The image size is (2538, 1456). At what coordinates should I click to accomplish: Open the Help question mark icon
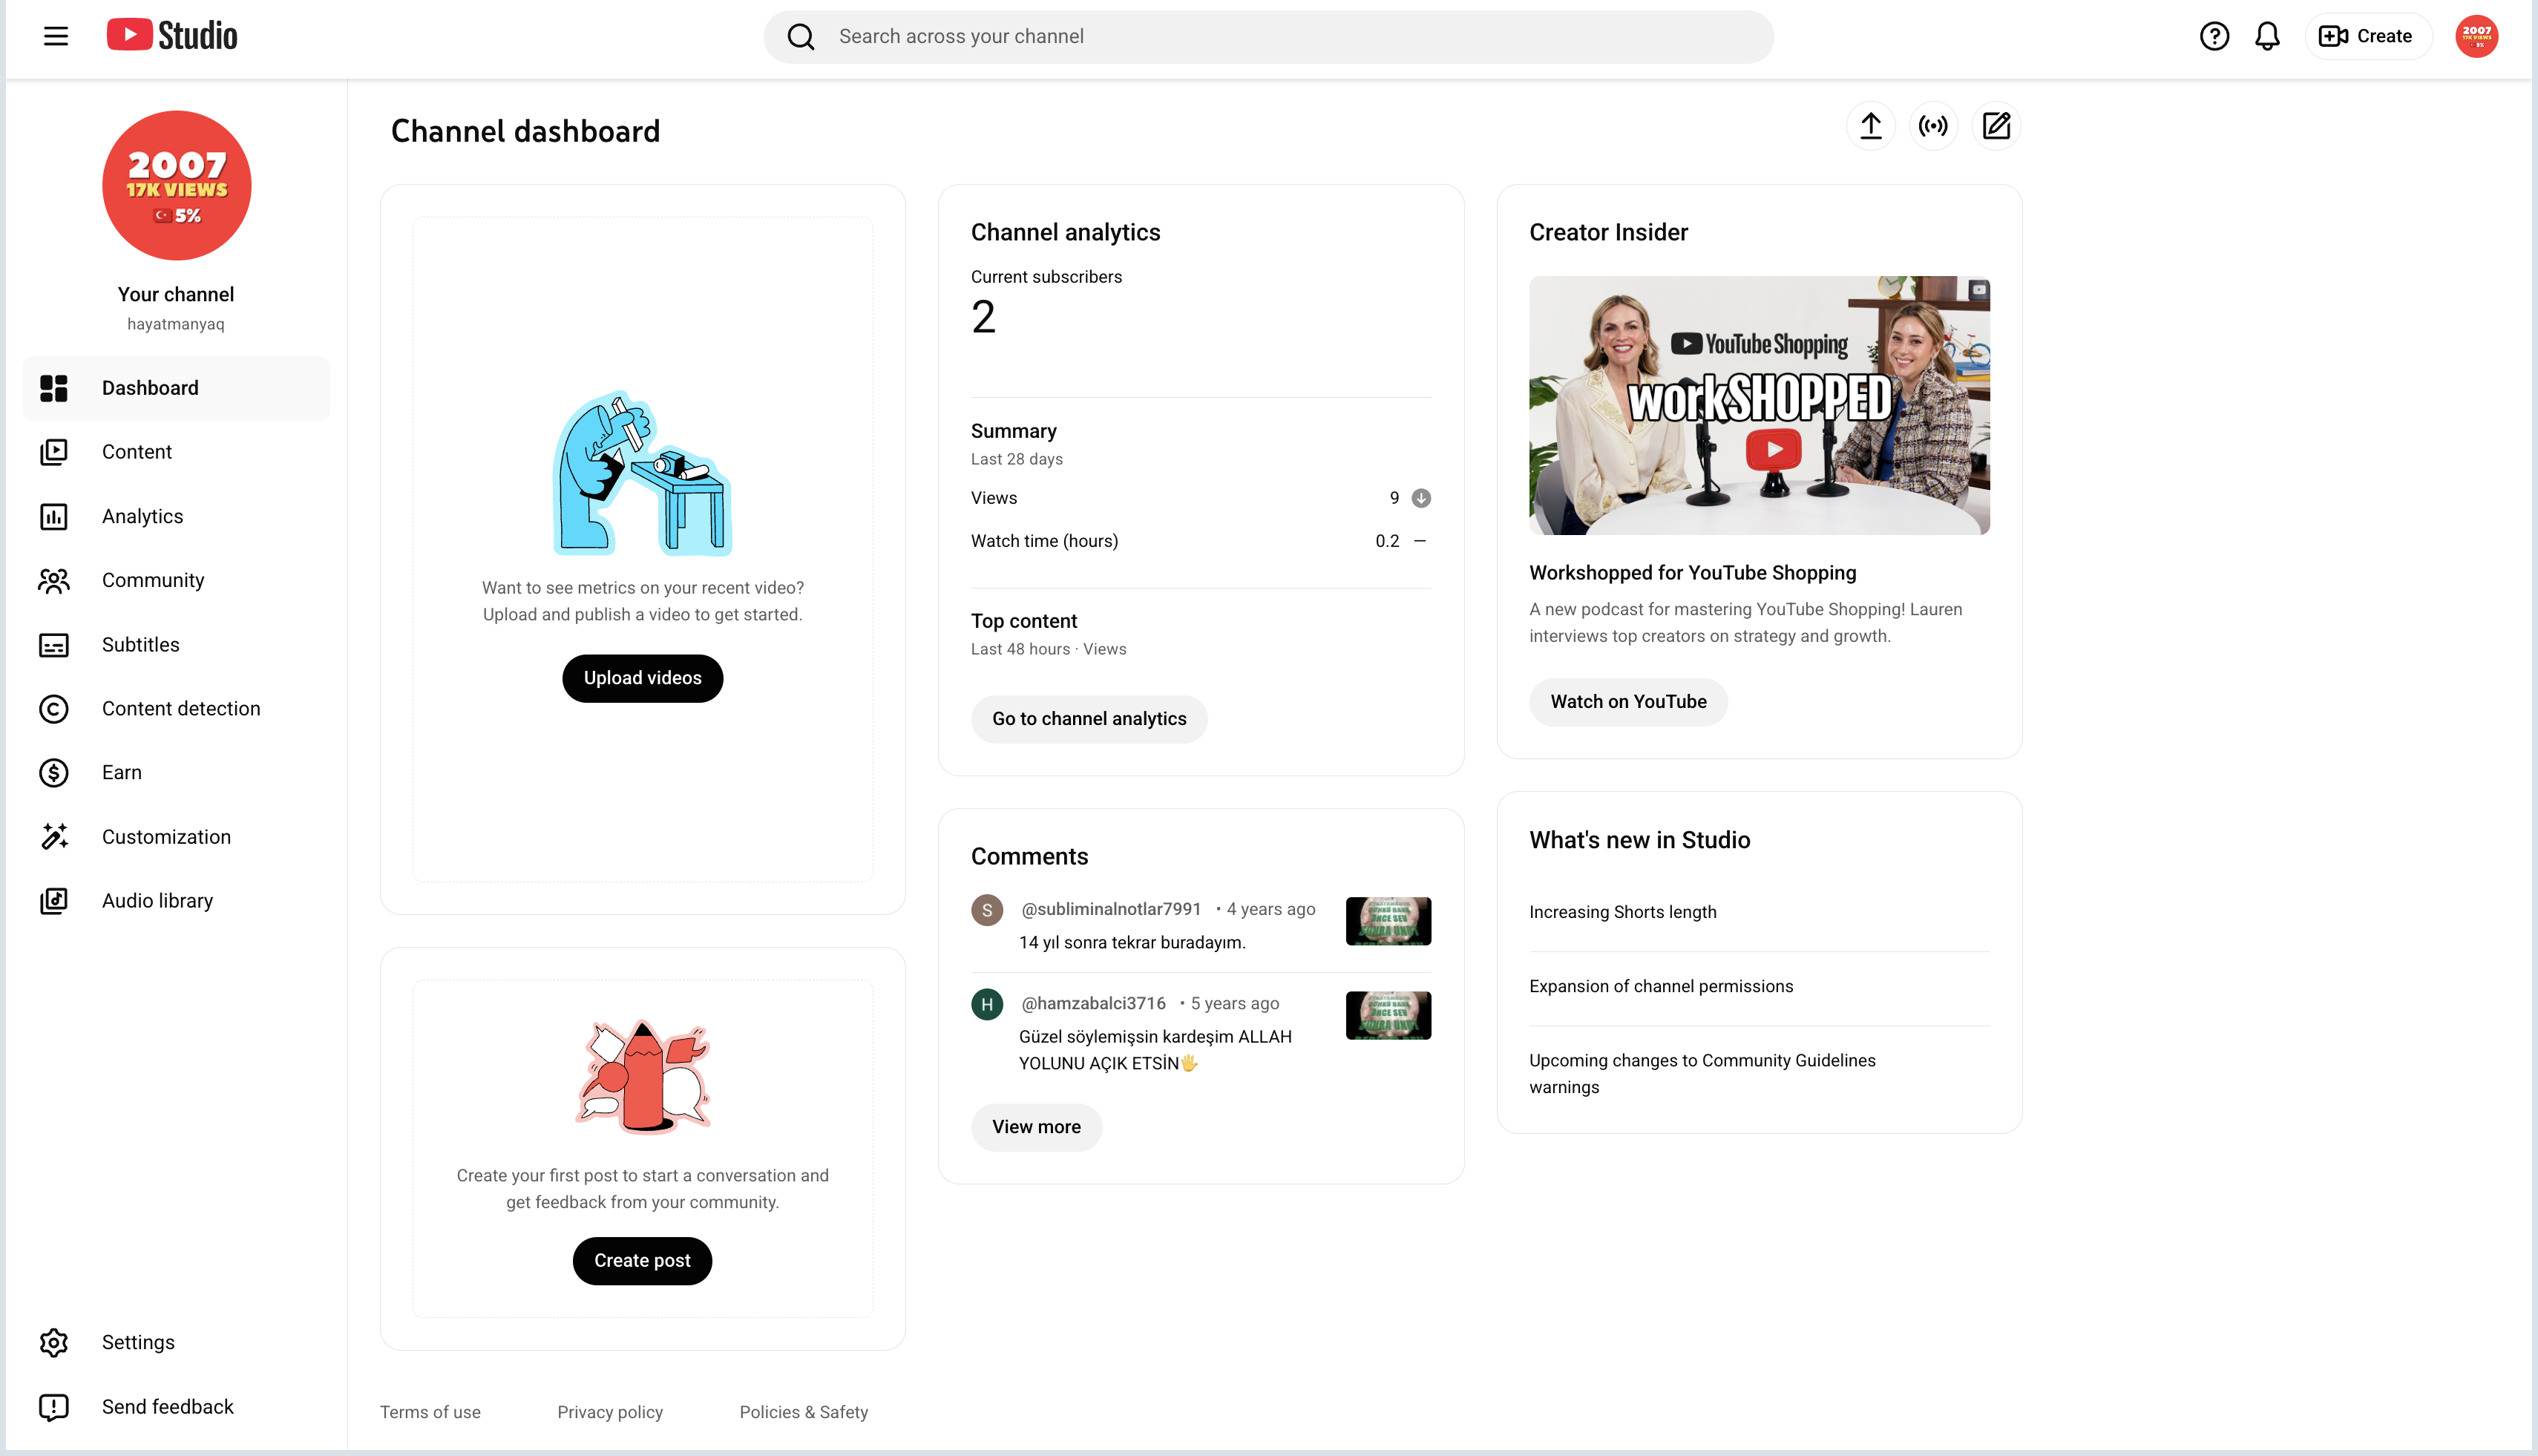(x=2214, y=36)
